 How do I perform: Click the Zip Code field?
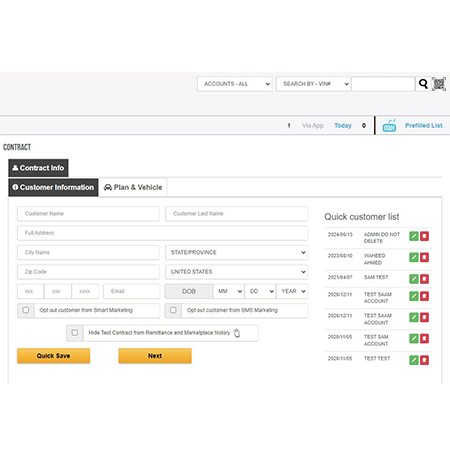pyautogui.click(x=88, y=272)
